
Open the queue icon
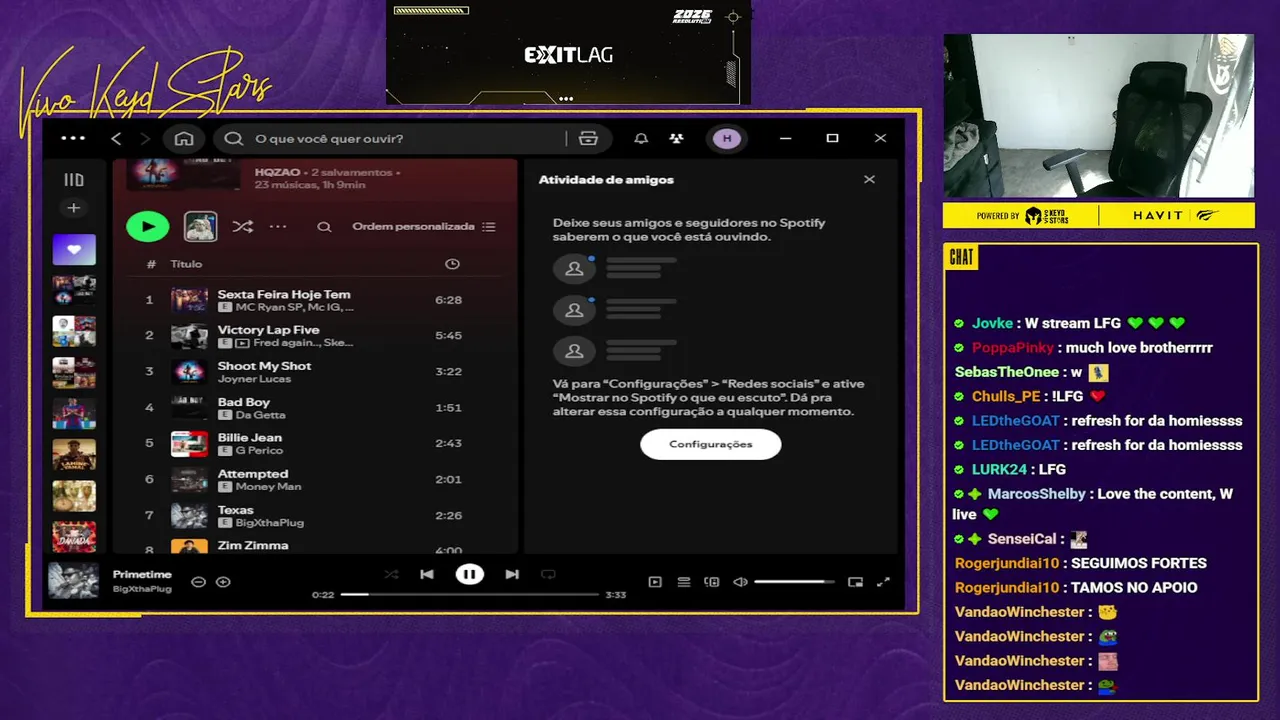(x=684, y=581)
